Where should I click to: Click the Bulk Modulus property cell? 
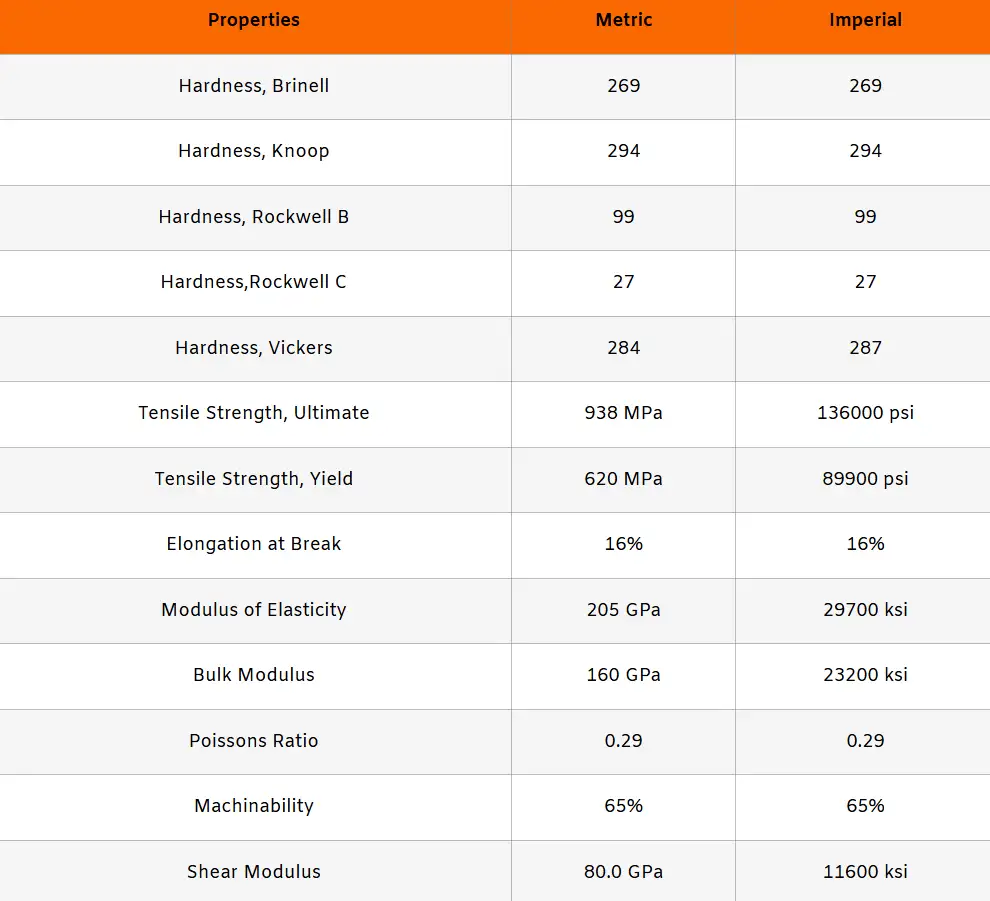coord(254,675)
